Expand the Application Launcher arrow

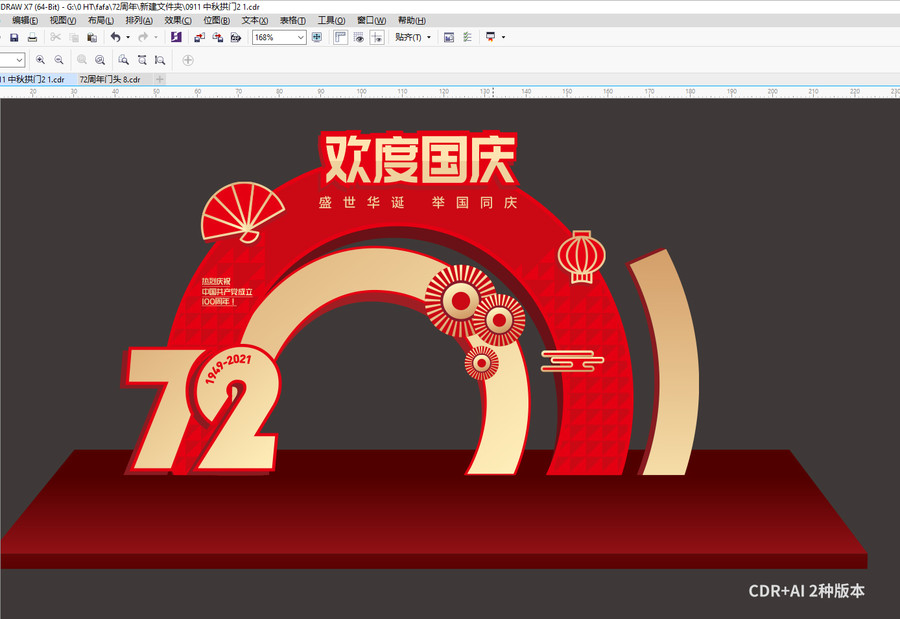pyautogui.click(x=503, y=37)
